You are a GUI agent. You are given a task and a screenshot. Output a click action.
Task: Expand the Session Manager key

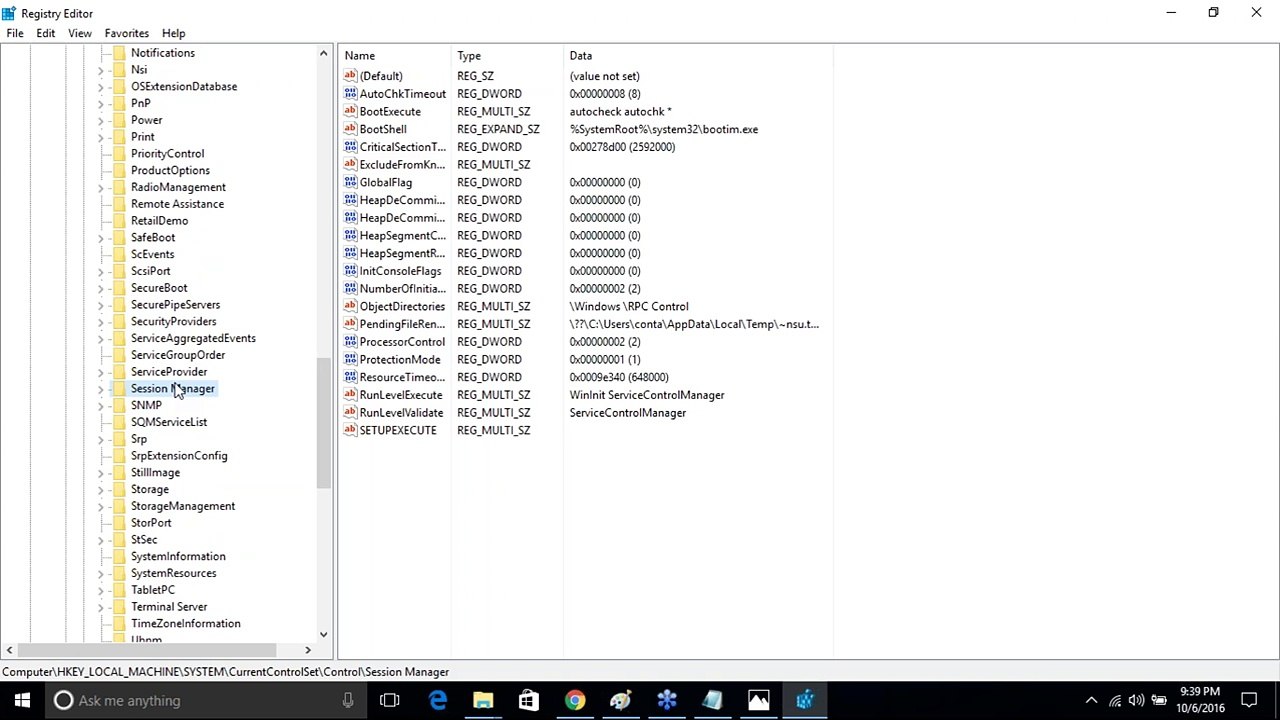click(101, 389)
